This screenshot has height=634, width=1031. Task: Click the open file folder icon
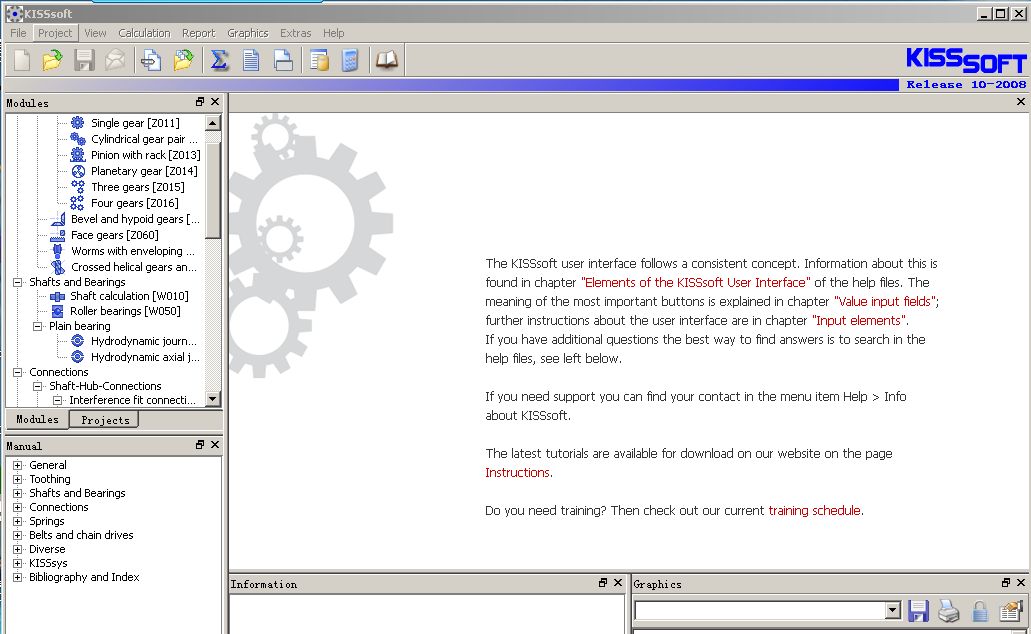click(52, 61)
